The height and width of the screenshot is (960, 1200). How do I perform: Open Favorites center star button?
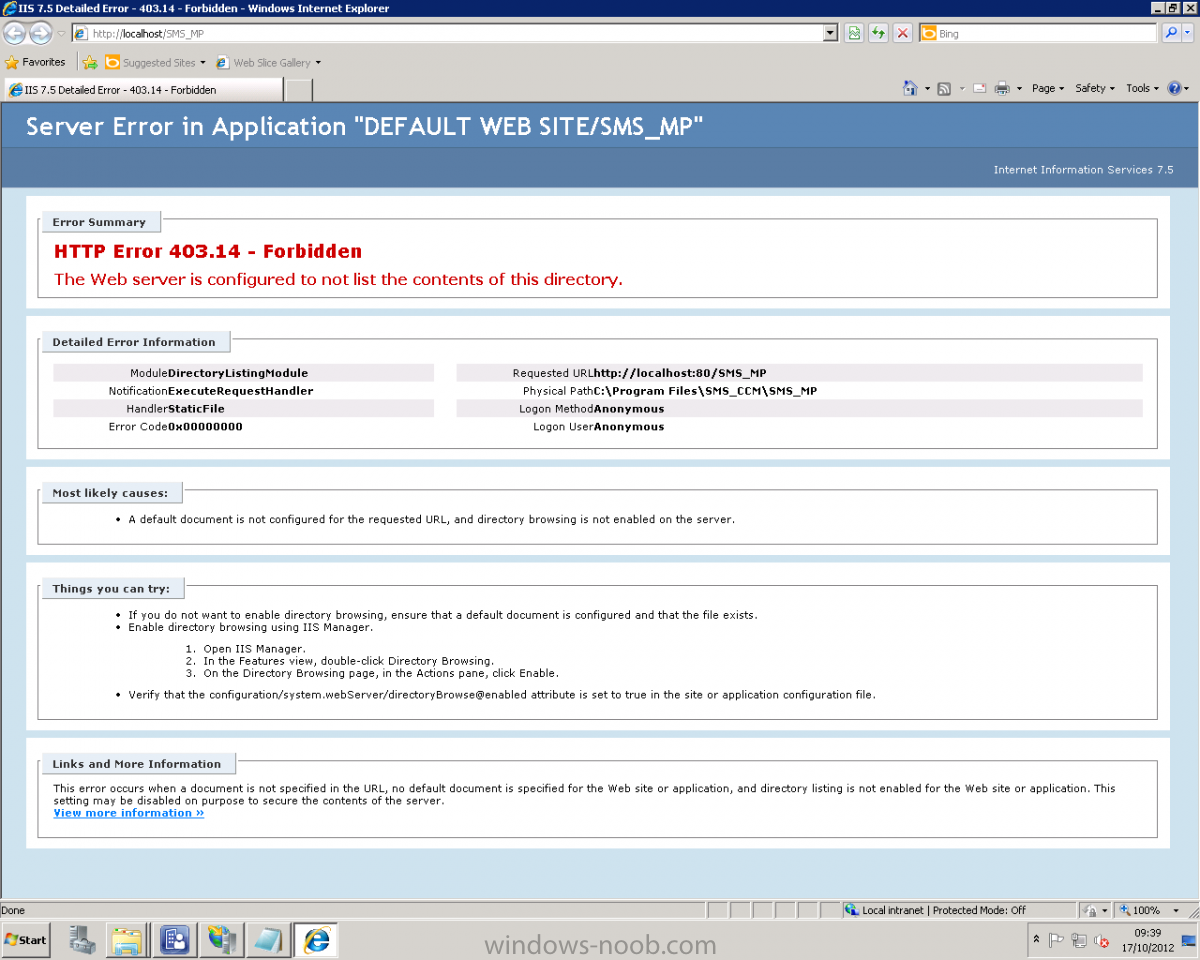12,62
